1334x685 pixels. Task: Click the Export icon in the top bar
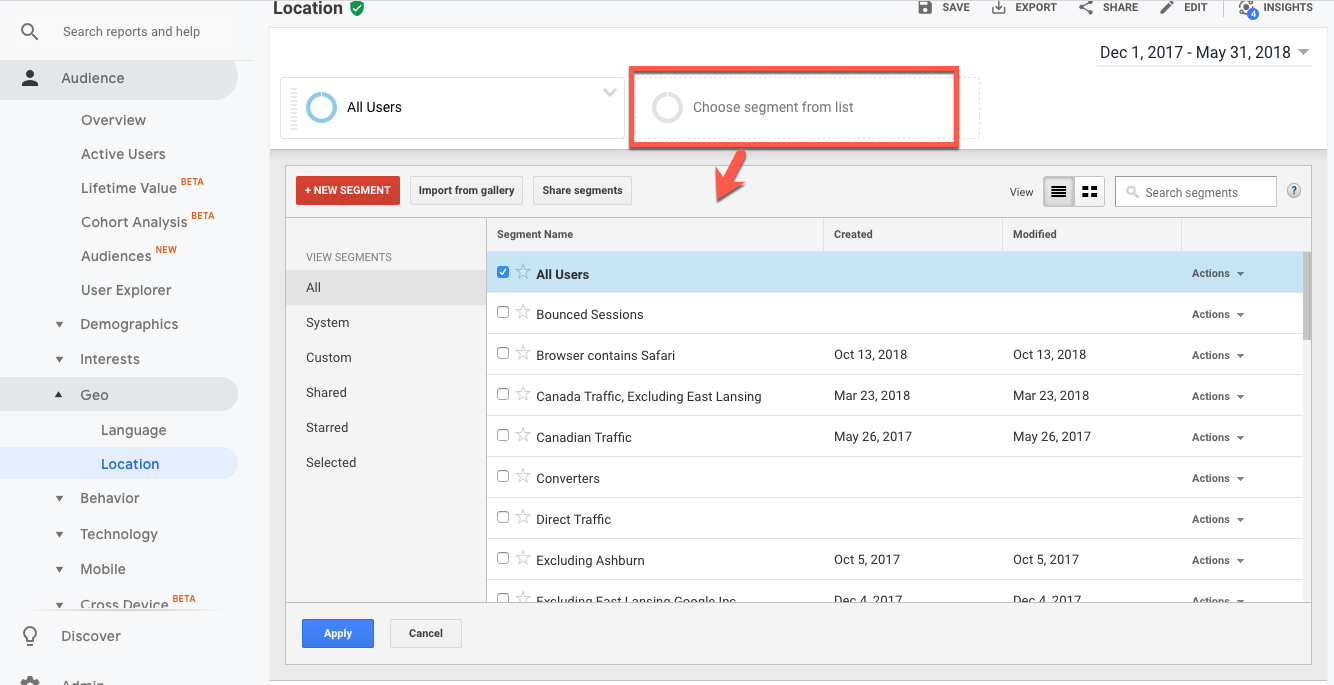pos(997,8)
